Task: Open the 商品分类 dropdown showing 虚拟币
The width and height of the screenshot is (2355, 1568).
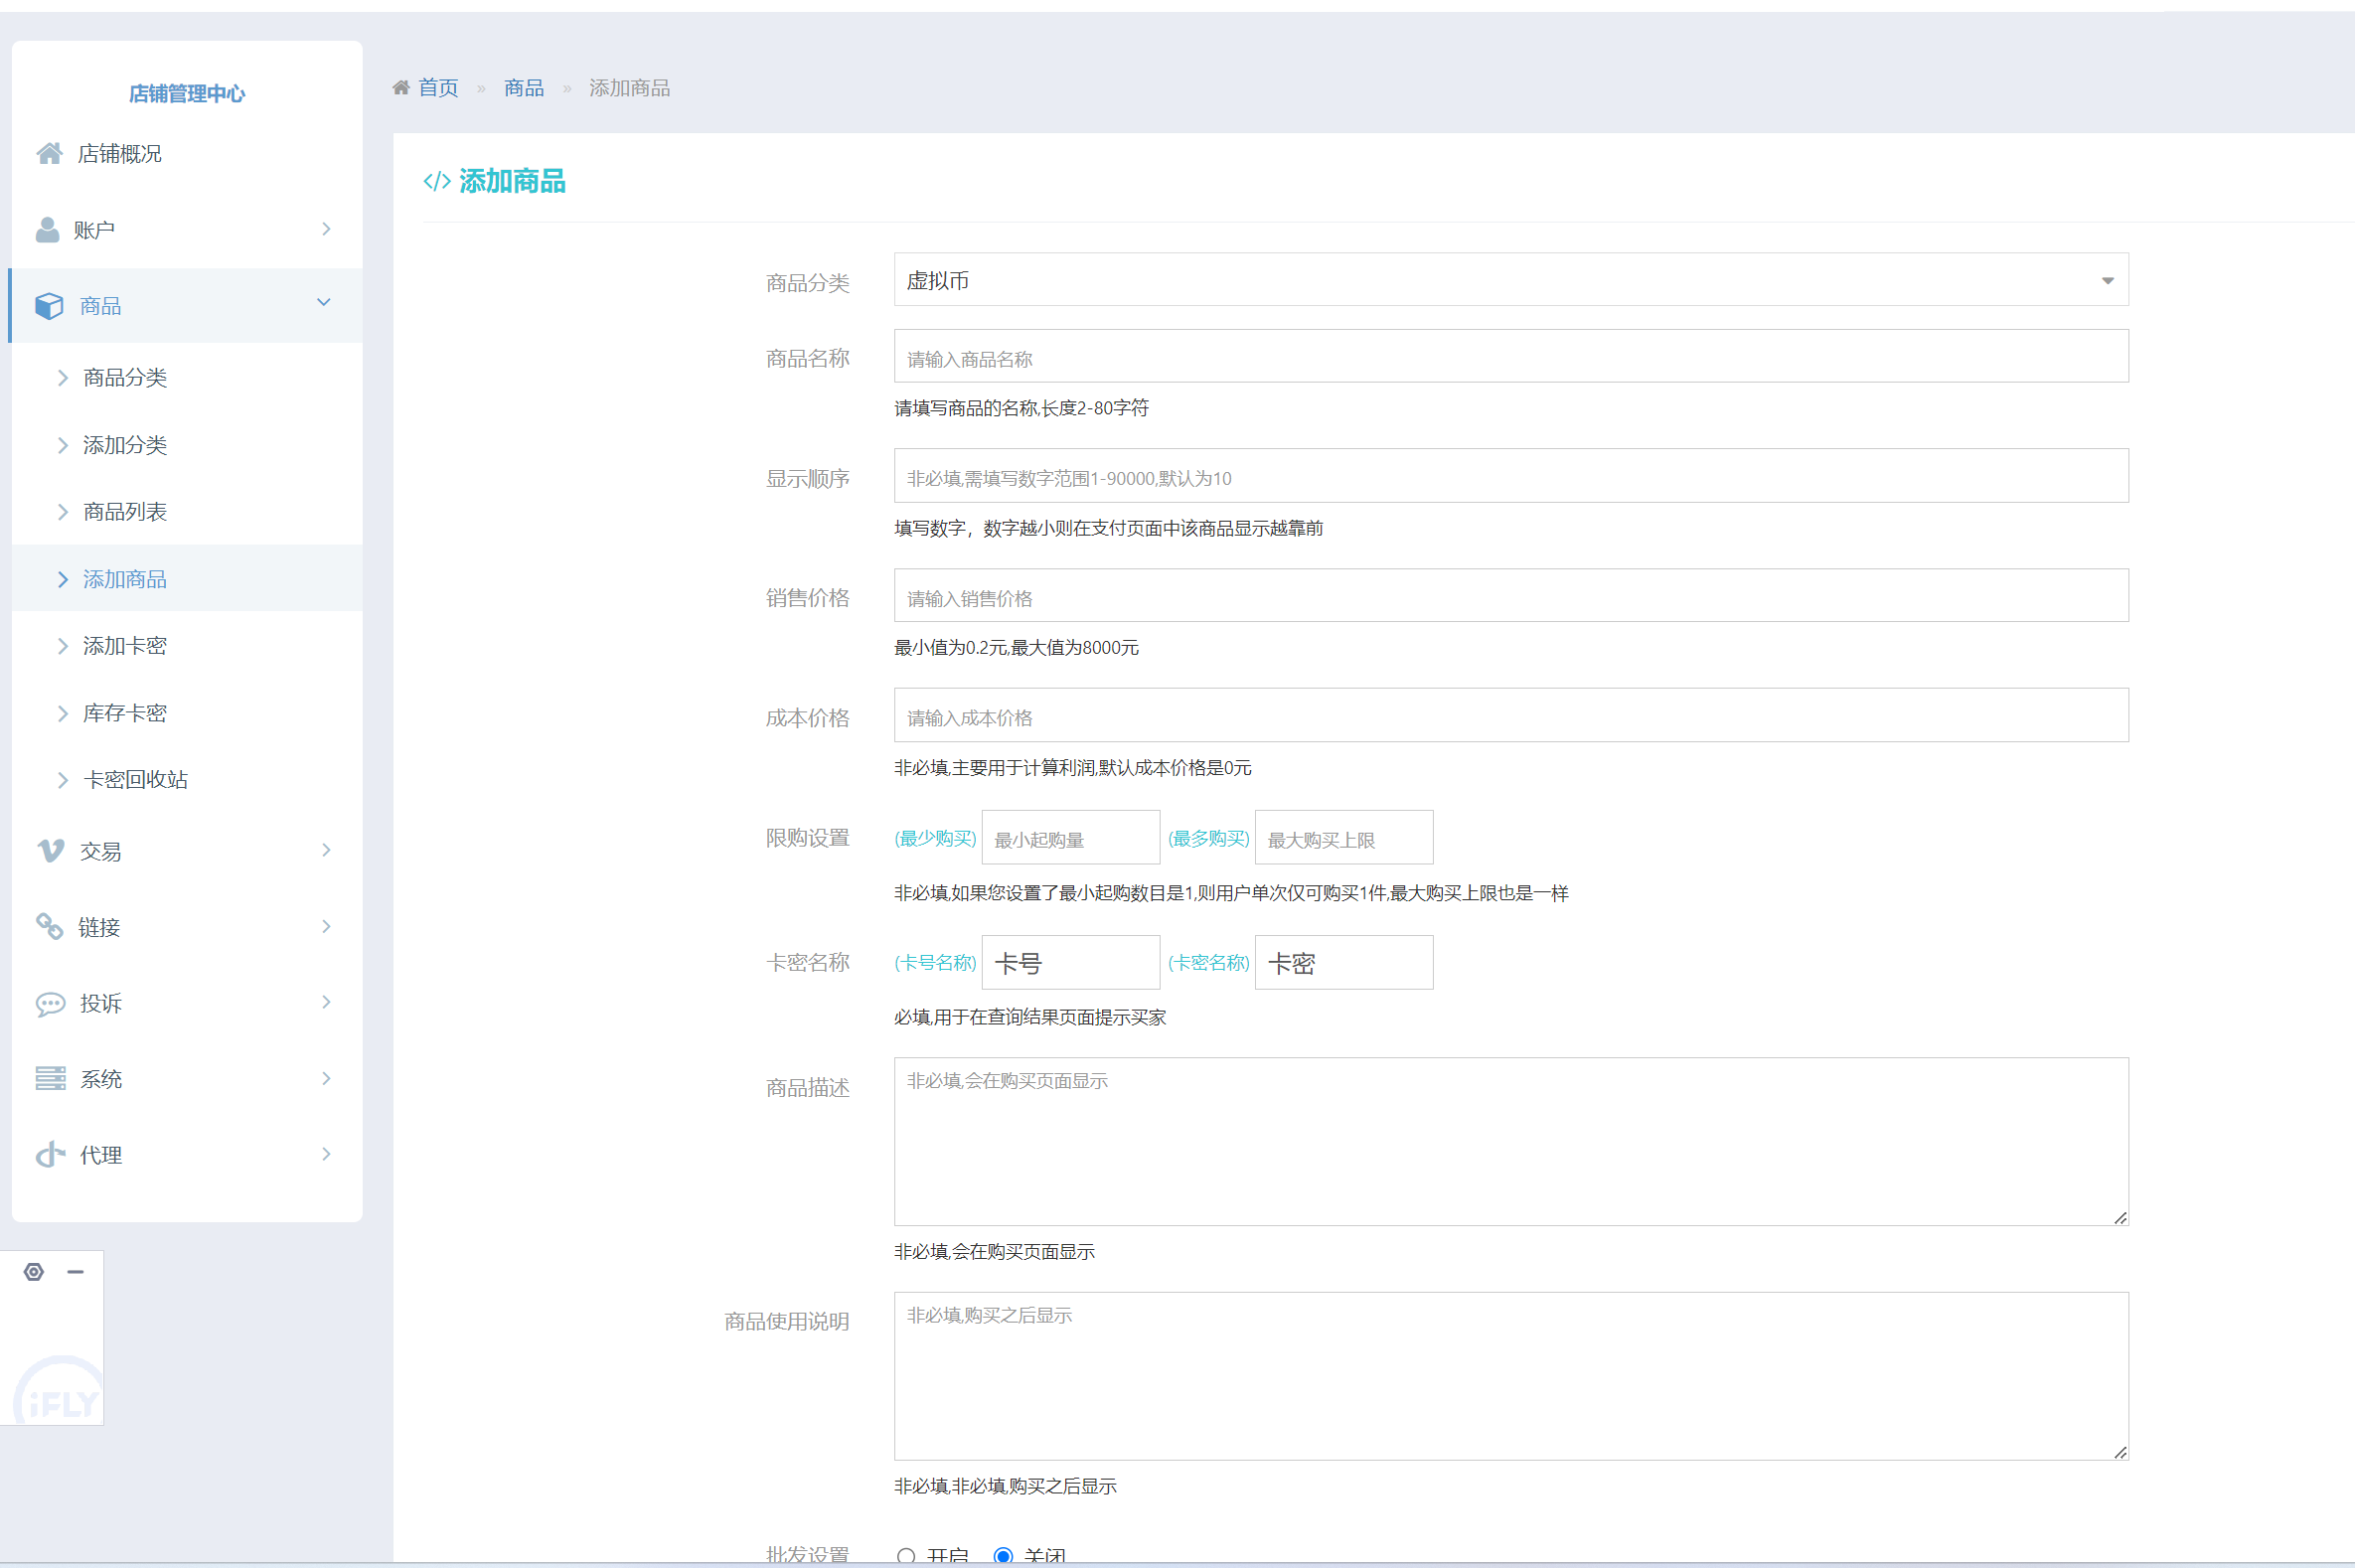Action: coord(1510,280)
